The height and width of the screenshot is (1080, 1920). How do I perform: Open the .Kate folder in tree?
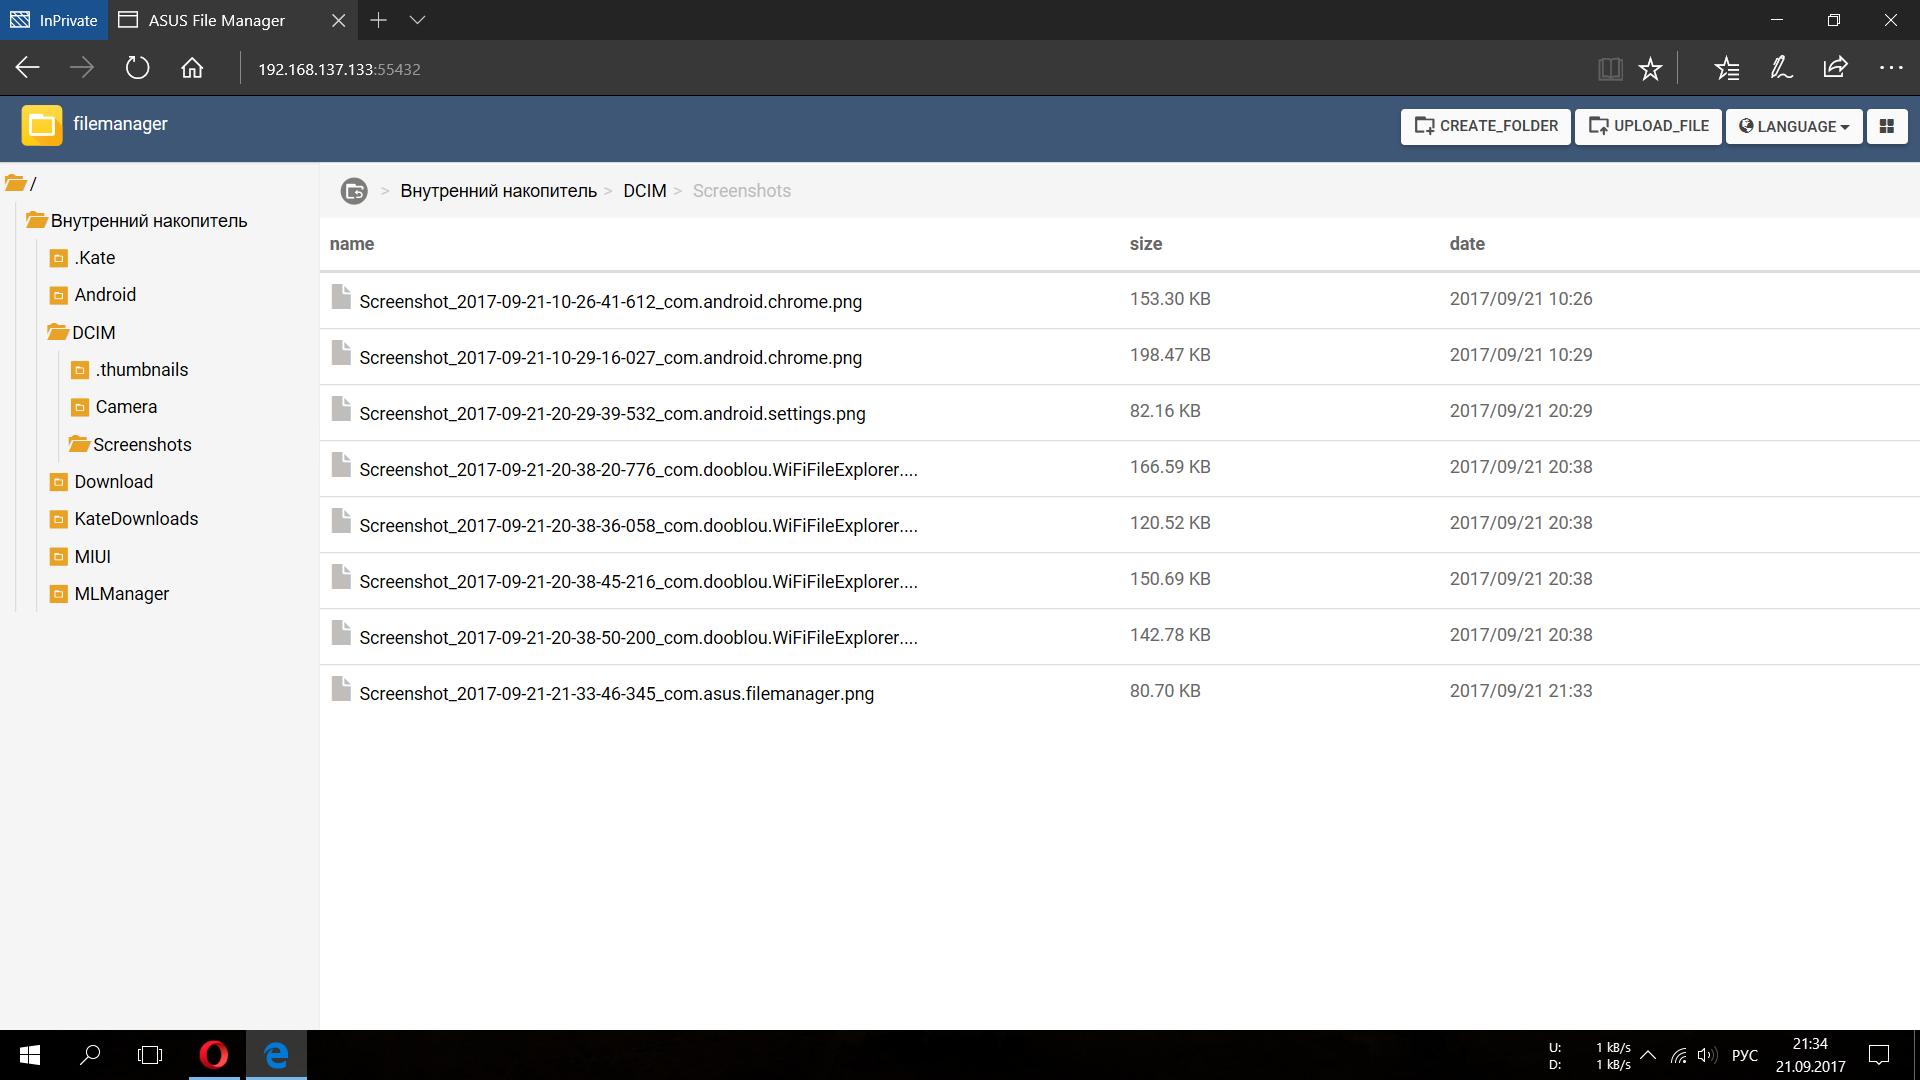click(84, 258)
